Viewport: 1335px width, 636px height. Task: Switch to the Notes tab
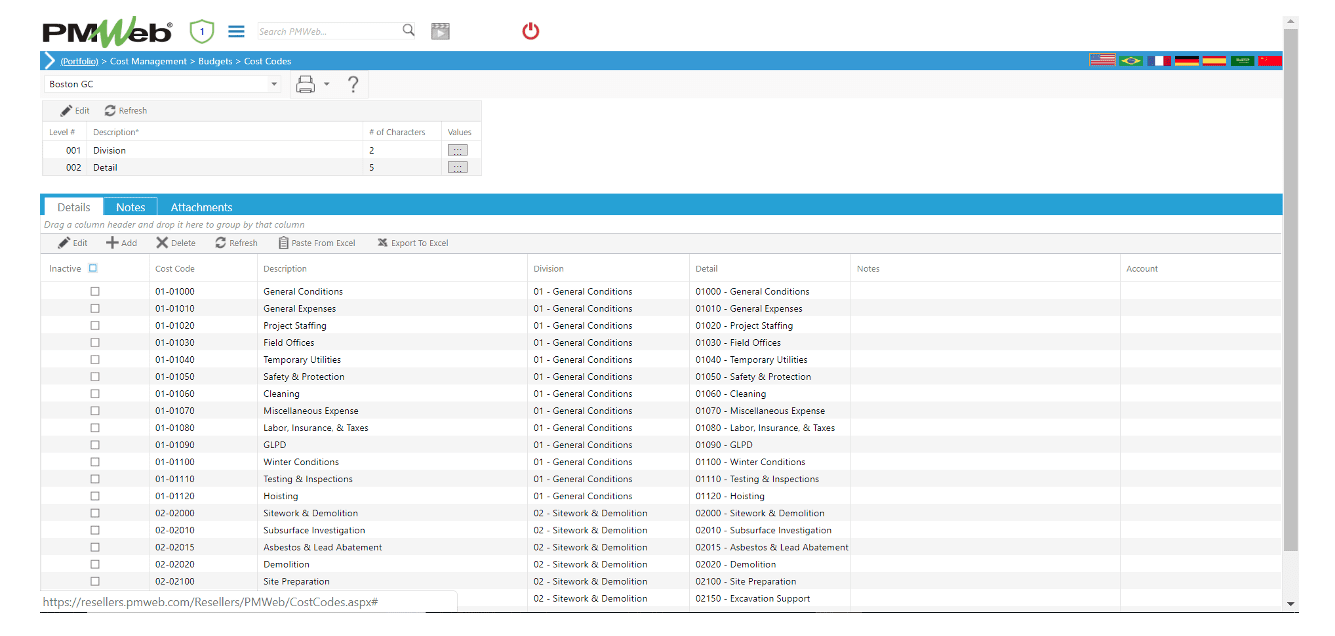click(x=131, y=207)
